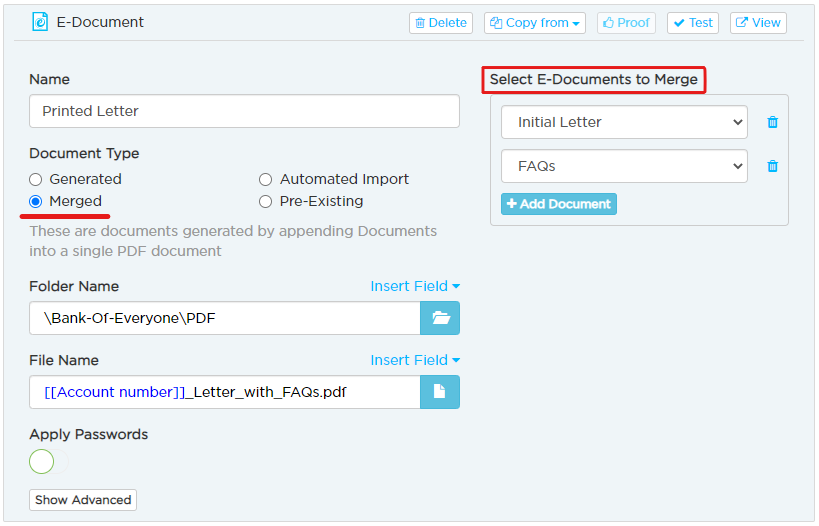Choose Automated Import radio option
Viewport: 819px width, 526px height.
pos(265,180)
